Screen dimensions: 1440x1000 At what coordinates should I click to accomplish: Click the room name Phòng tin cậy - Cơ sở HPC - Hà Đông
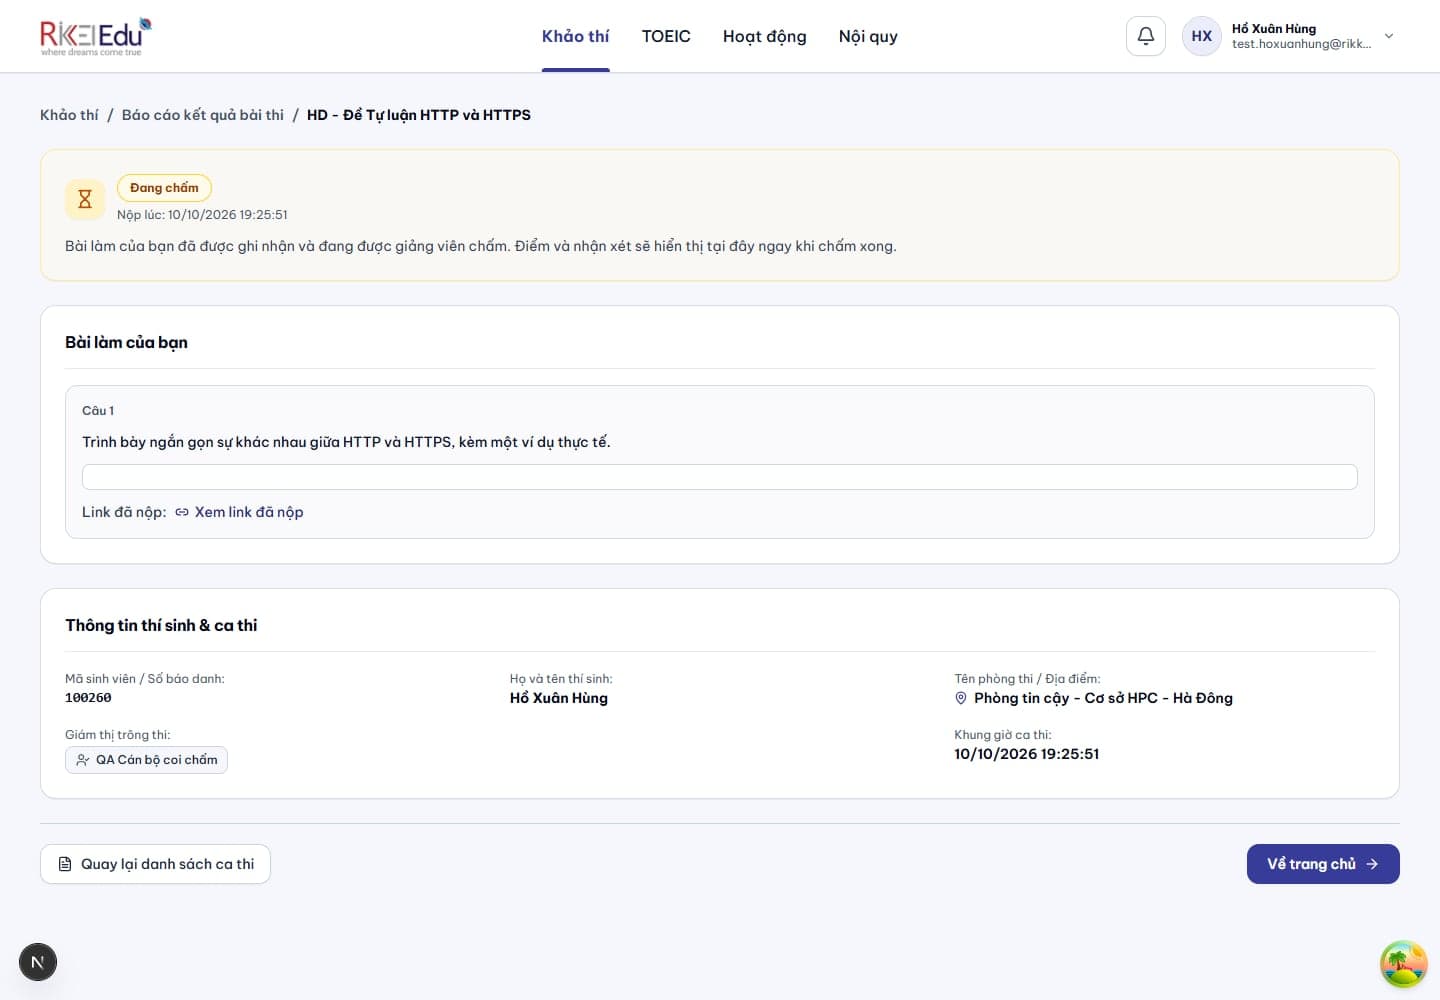(x=1104, y=698)
